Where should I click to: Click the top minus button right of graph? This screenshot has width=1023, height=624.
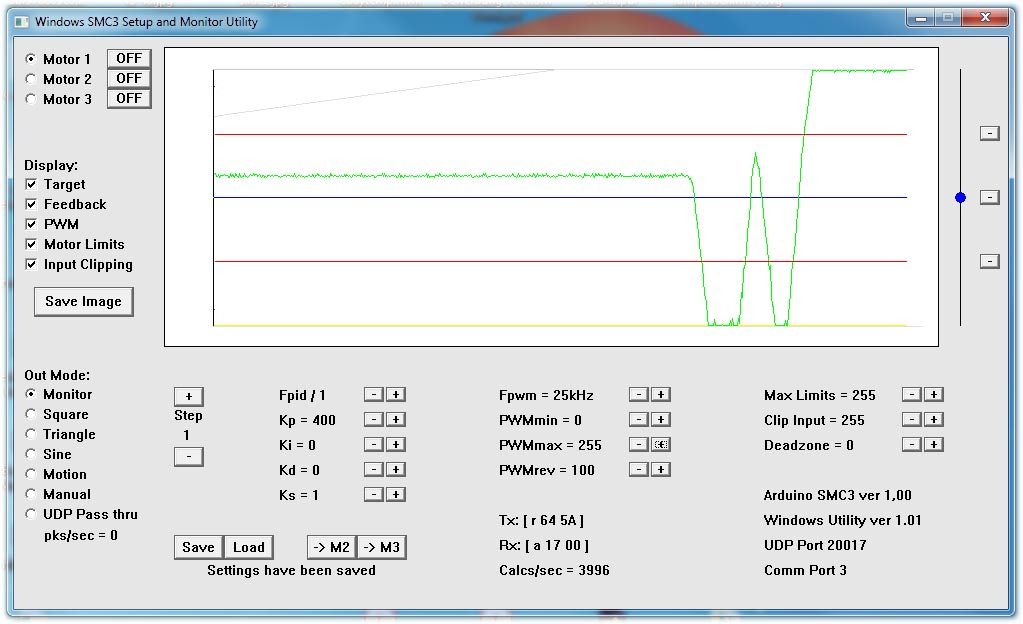coord(989,133)
